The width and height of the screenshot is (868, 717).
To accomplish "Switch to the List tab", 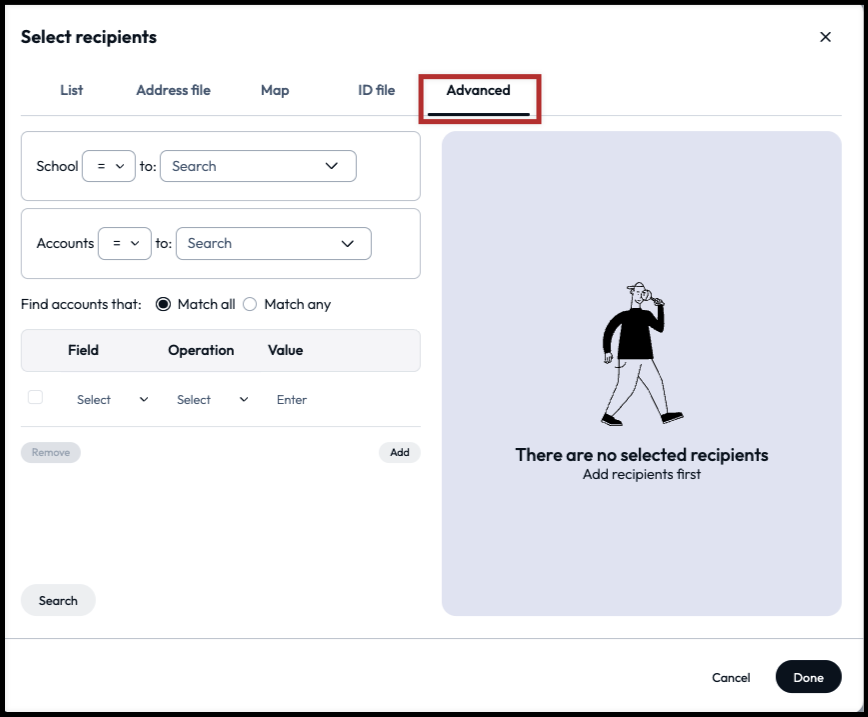I will tap(71, 90).
